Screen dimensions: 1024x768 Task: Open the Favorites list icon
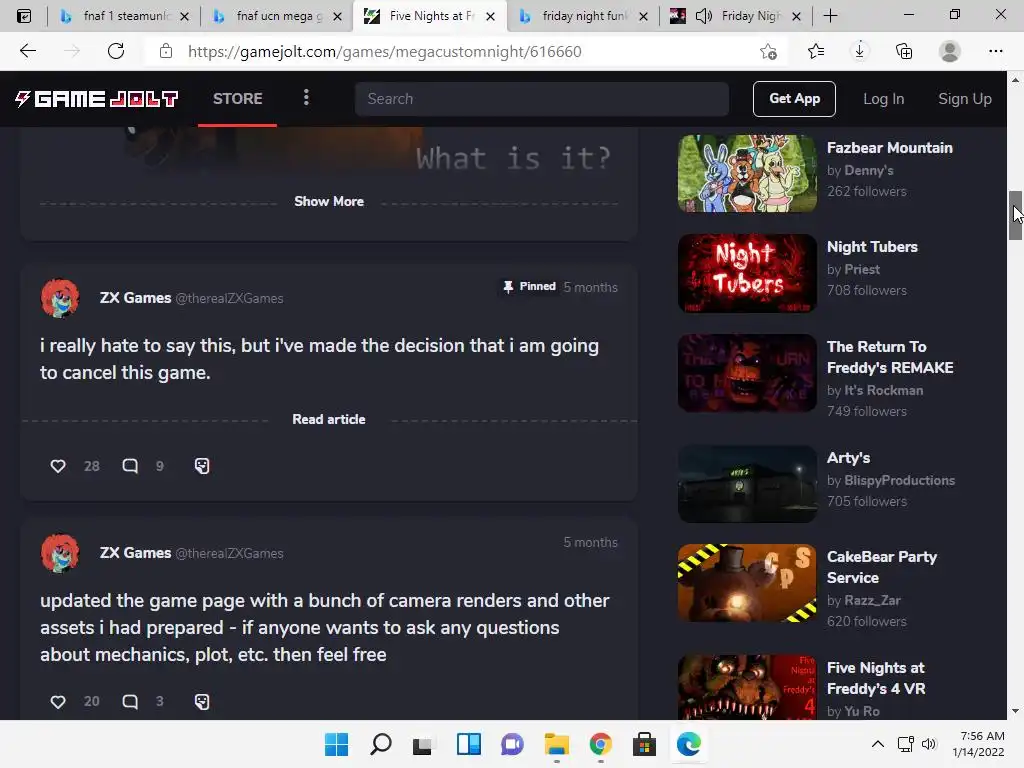click(x=816, y=51)
